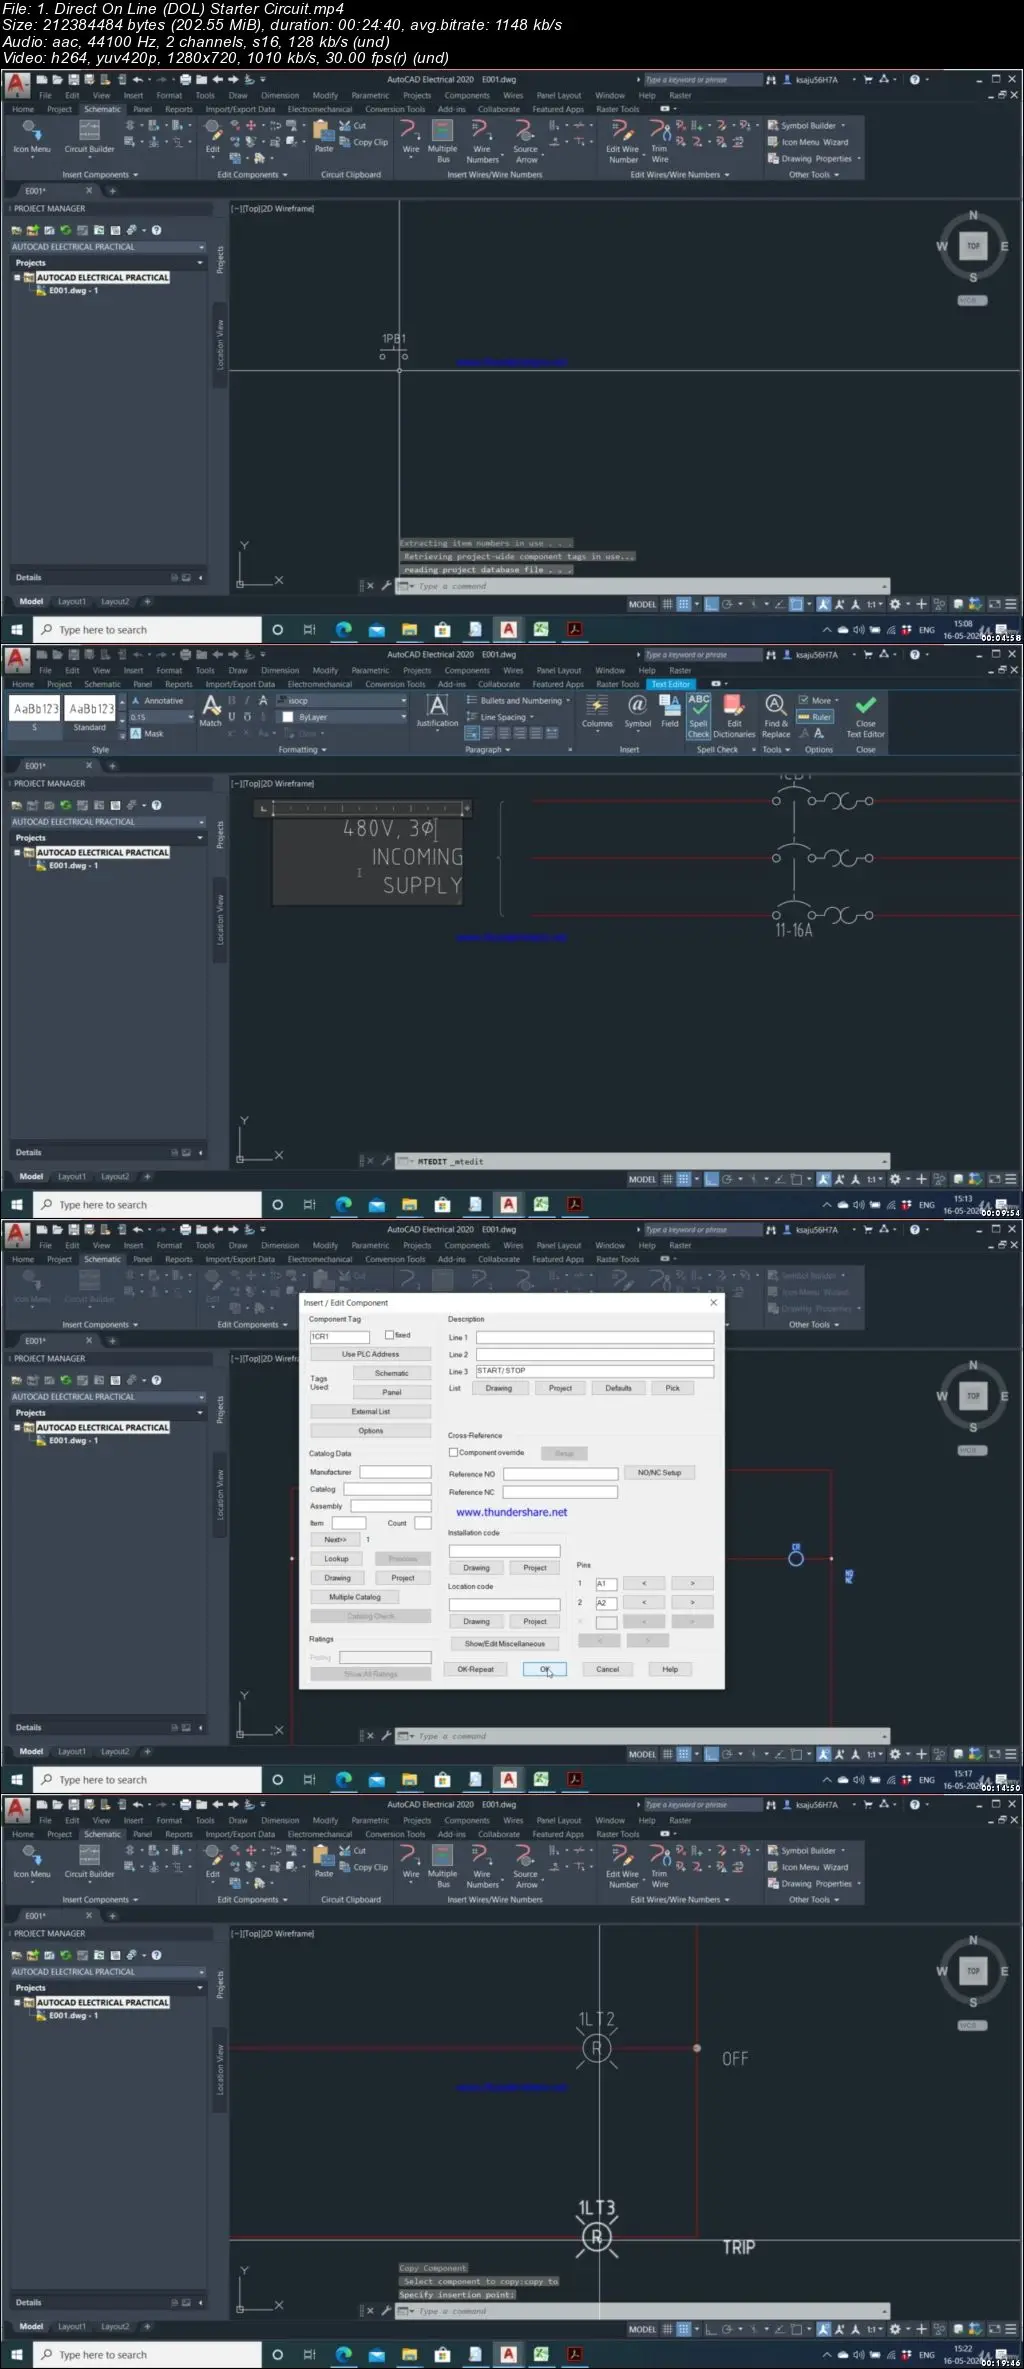Open Microsoft Edge from the first screenshot's taskbar
The width and height of the screenshot is (1024, 2369).
(343, 629)
